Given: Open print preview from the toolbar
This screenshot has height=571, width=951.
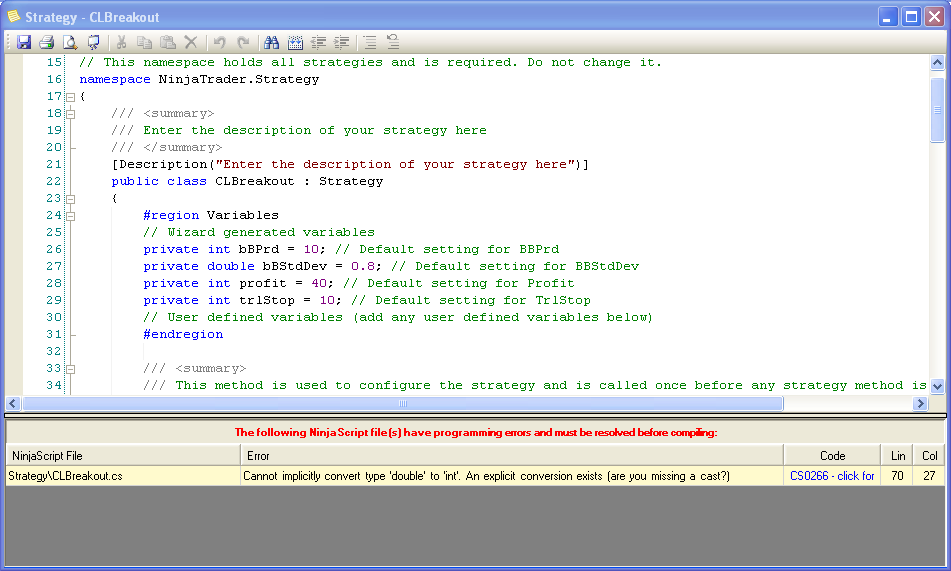Looking at the screenshot, I should (x=70, y=42).
